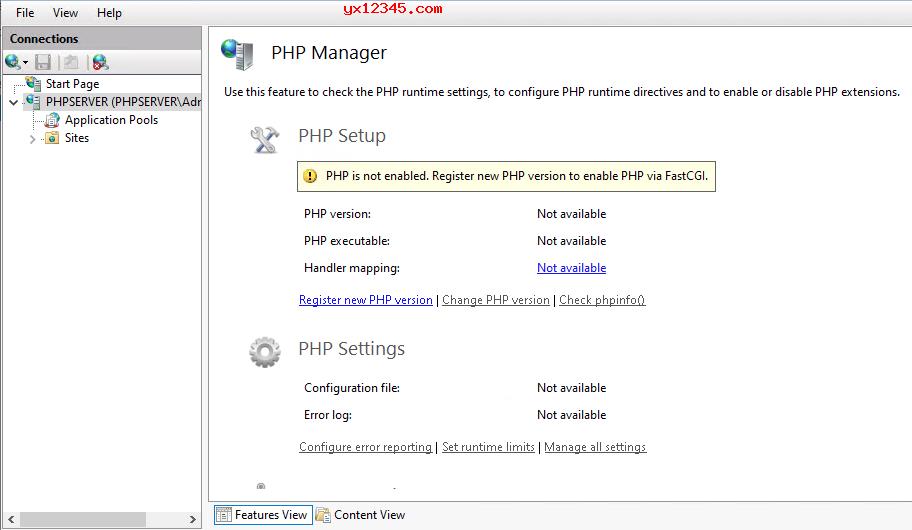The image size is (912, 530).
Task: Click the Create New Connection globe icon
Action: point(12,62)
